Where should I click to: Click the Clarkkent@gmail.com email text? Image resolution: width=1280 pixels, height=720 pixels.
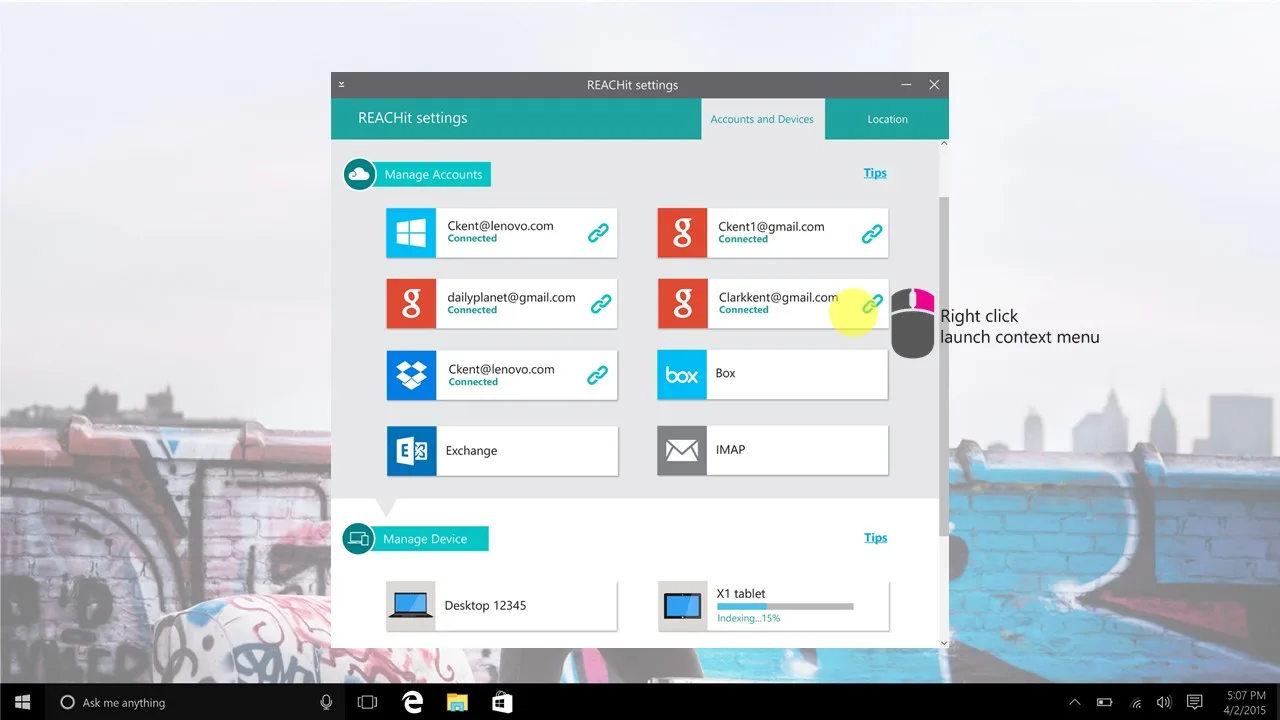point(778,297)
